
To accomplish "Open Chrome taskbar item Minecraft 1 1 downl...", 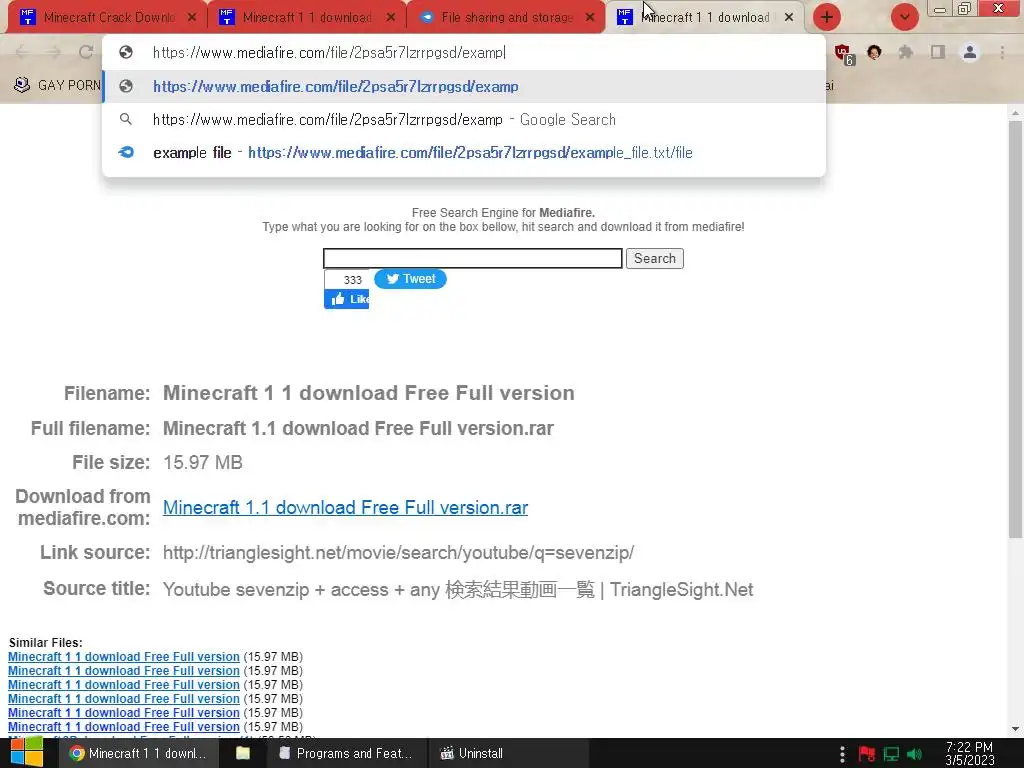I will coord(138,753).
